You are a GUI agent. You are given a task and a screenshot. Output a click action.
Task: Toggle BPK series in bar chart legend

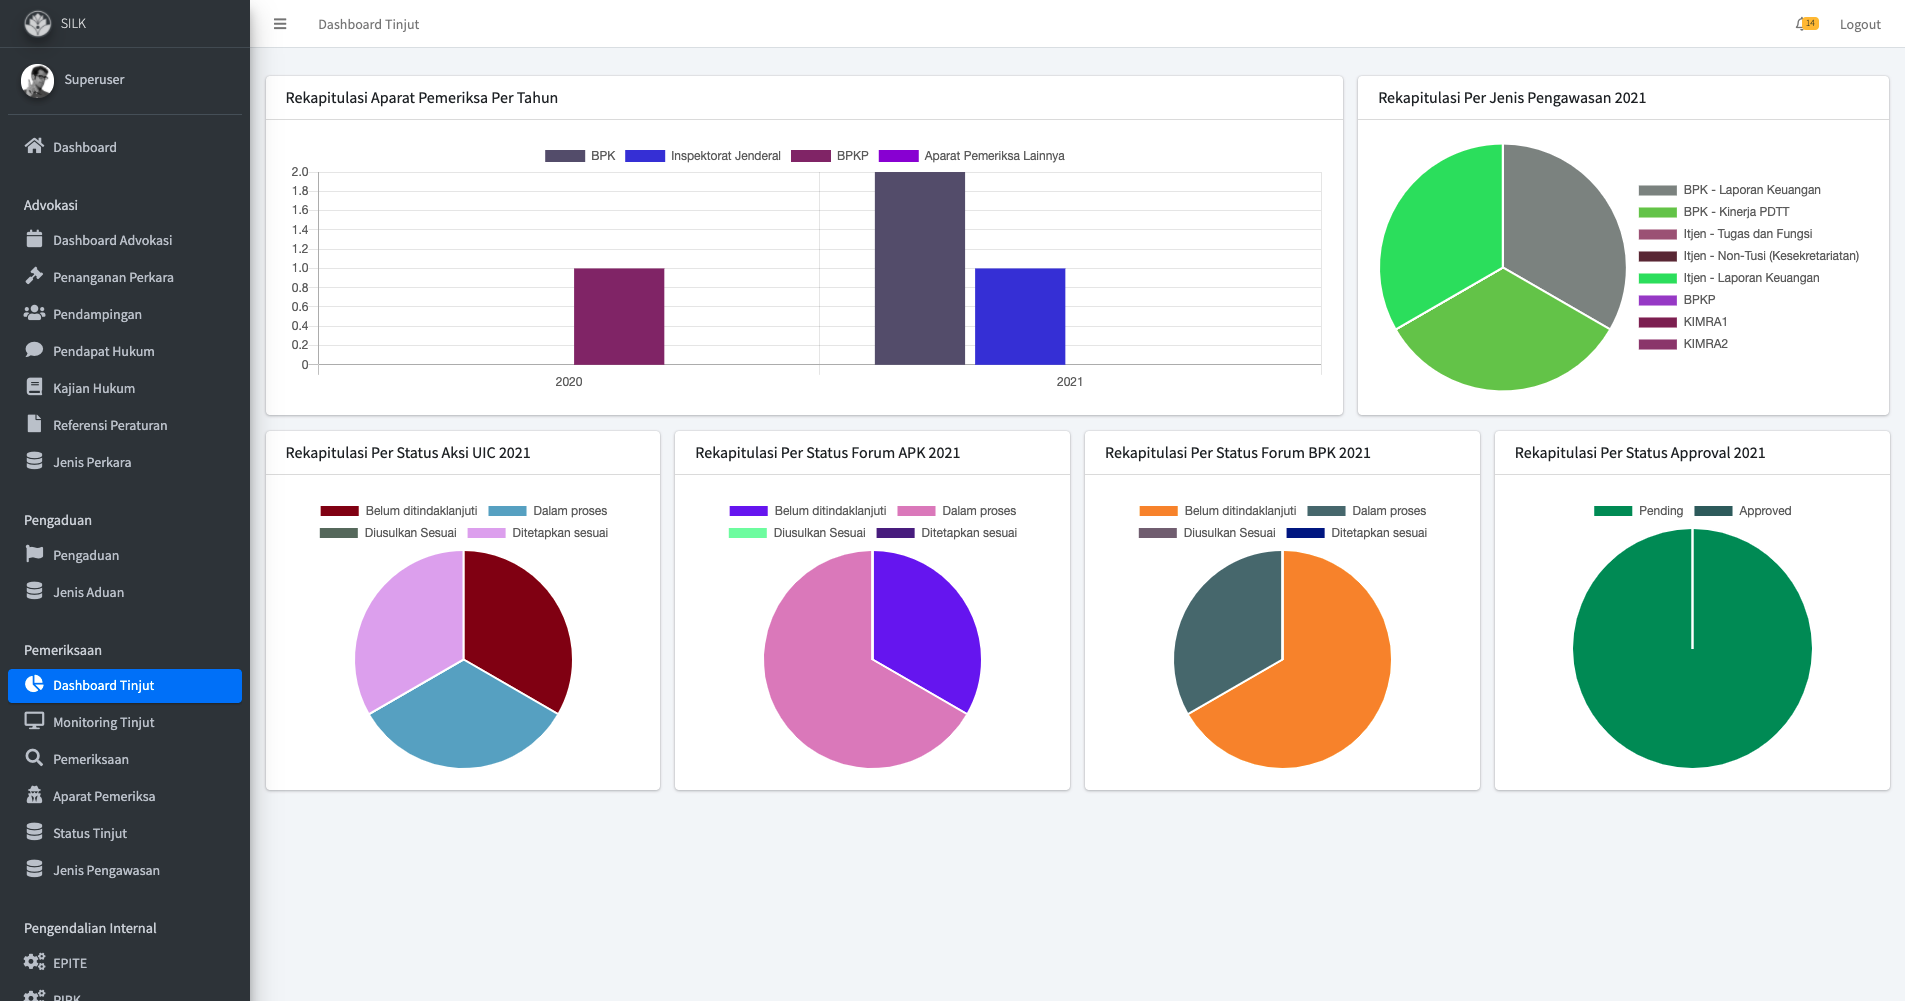point(580,156)
